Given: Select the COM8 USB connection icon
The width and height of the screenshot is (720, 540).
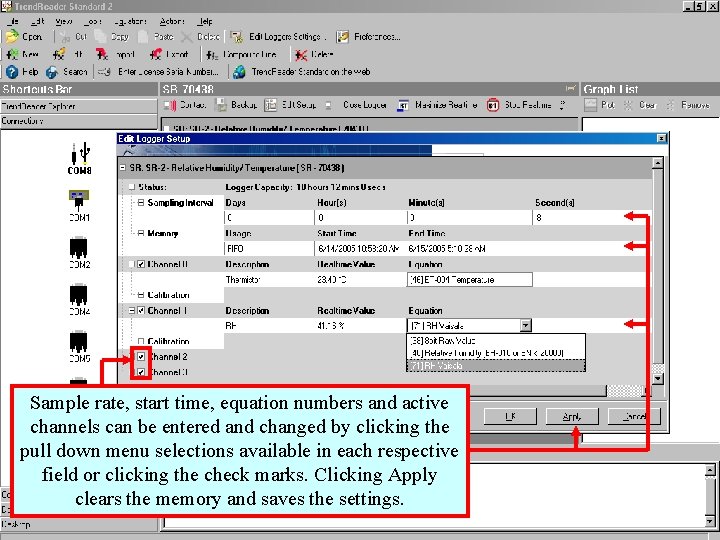Looking at the screenshot, I should click(80, 154).
